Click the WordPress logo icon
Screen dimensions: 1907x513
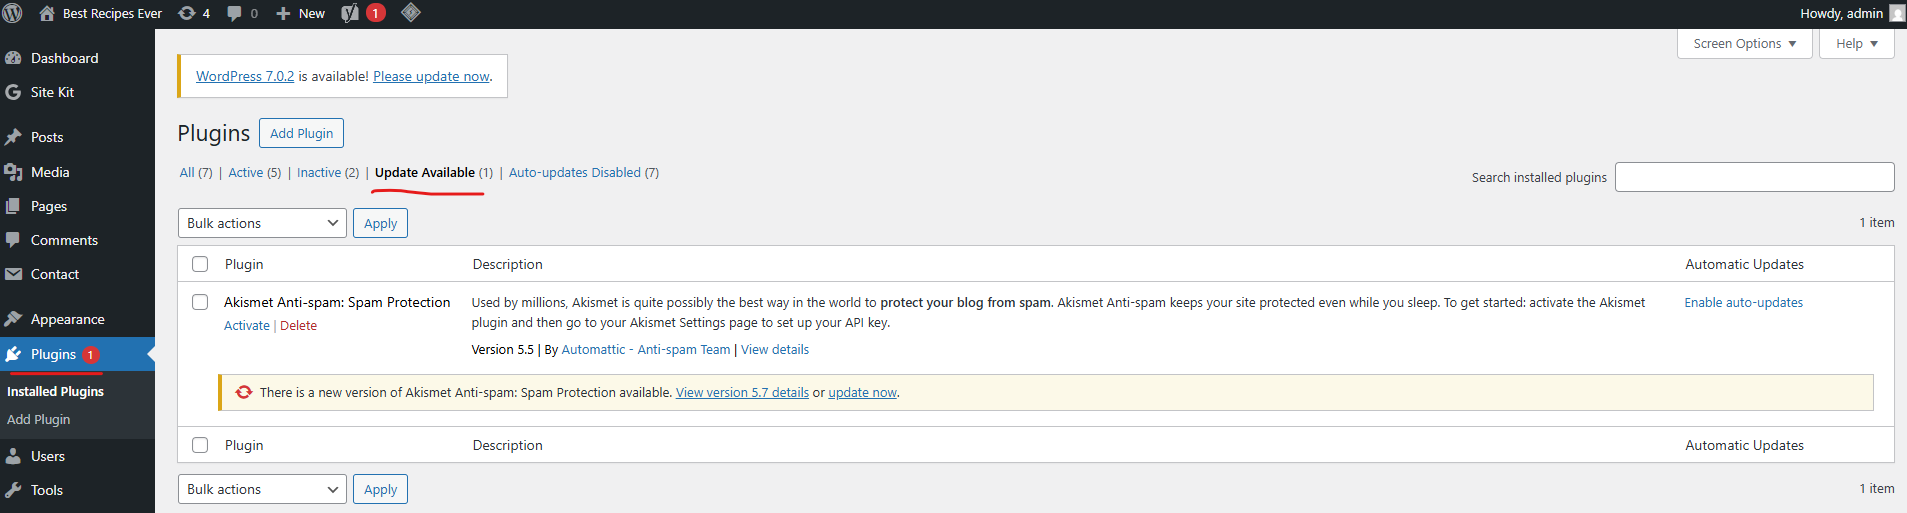click(x=13, y=13)
